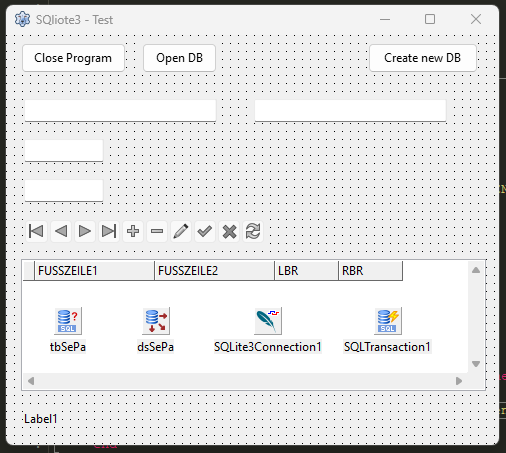
Task: Focus the wide edit field below Create new DB
Action: click(350, 110)
